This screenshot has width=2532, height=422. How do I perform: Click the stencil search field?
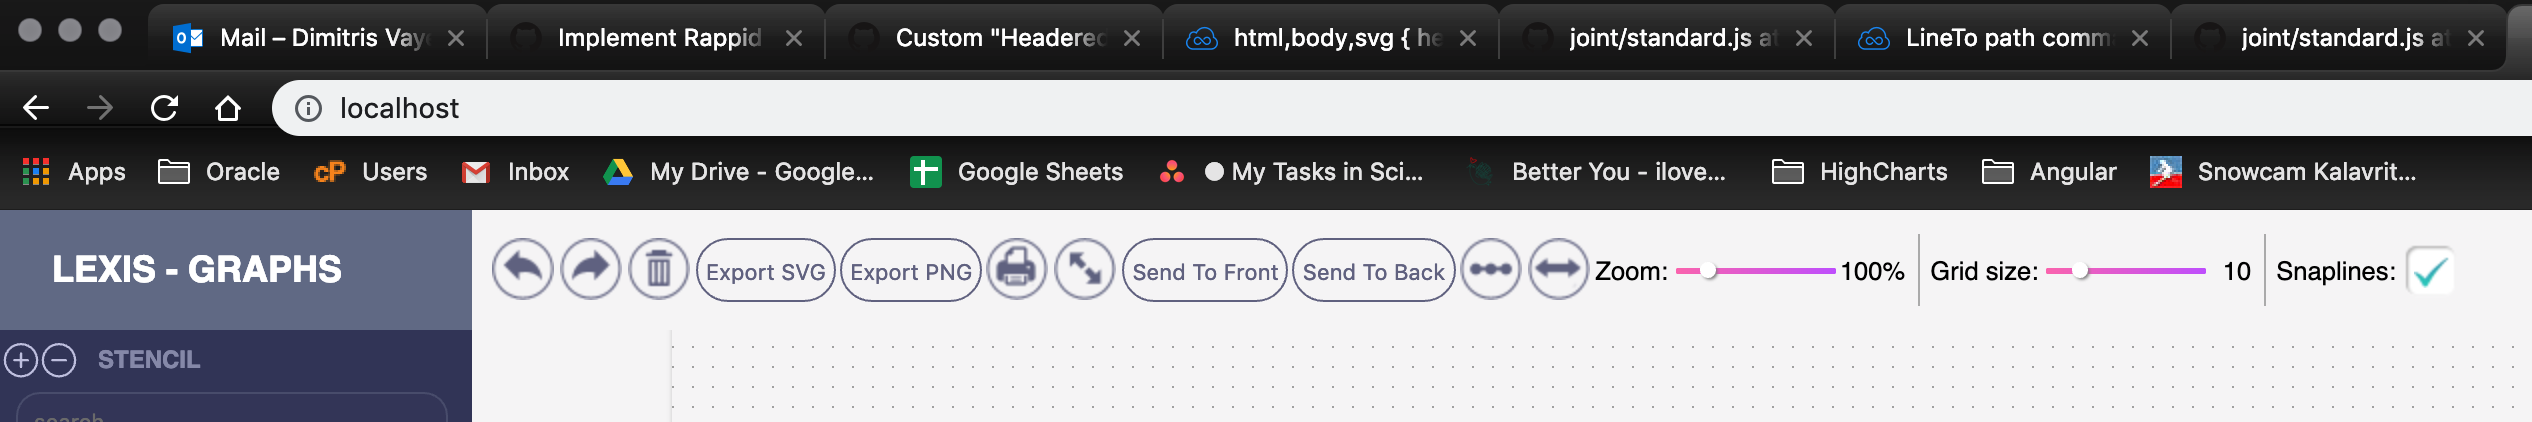pos(230,412)
